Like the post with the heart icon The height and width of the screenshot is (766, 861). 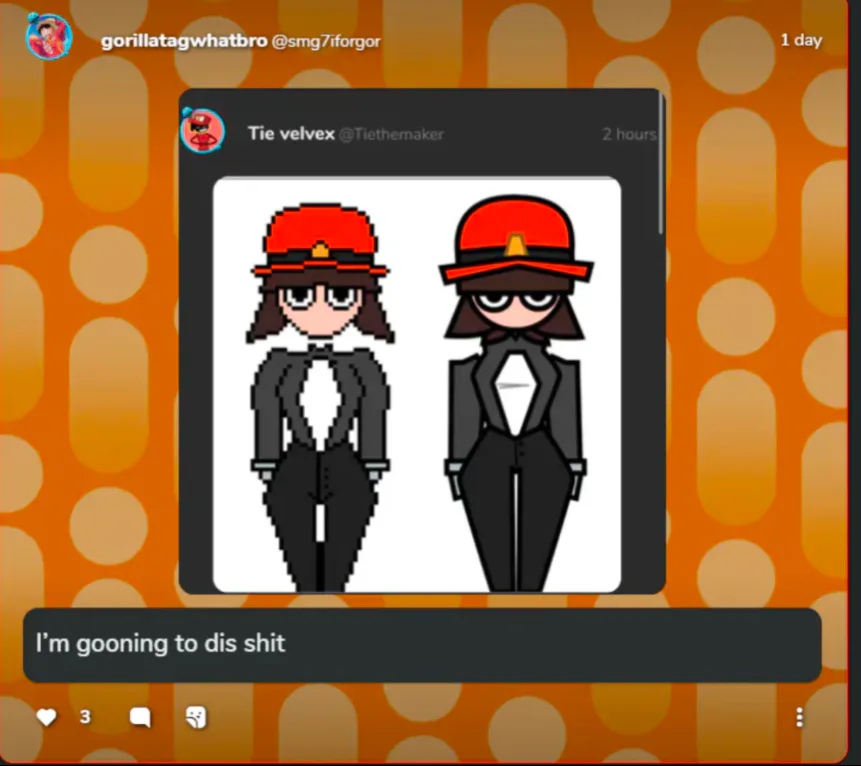(x=47, y=717)
